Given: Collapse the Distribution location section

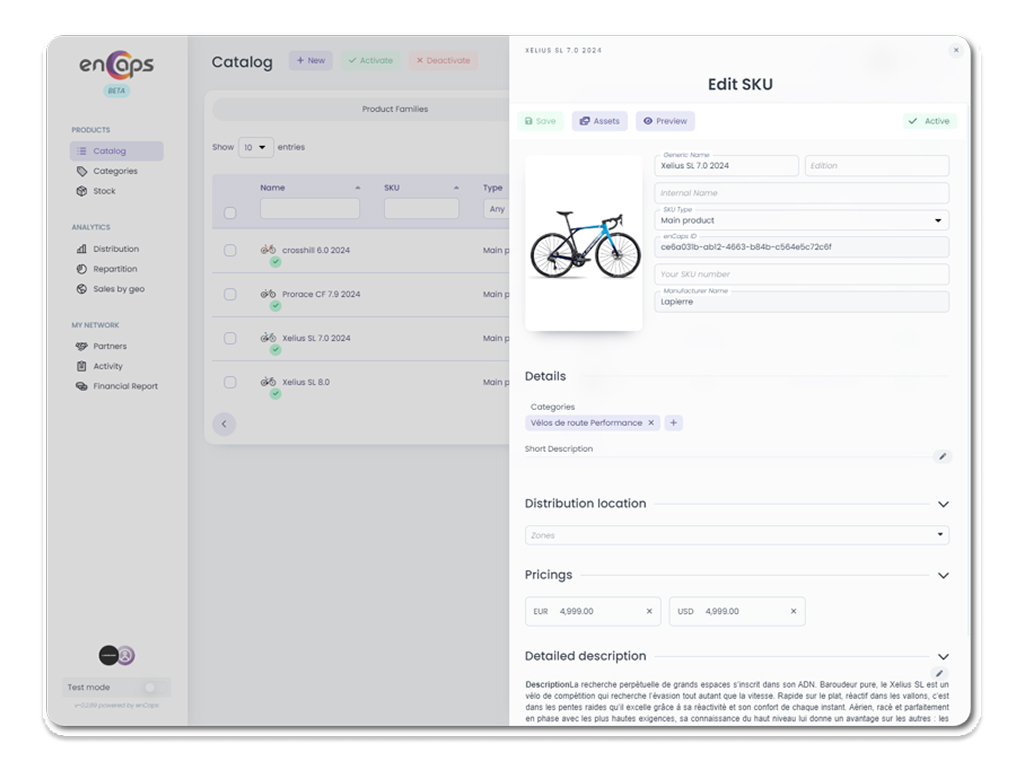Looking at the screenshot, I should (x=943, y=504).
